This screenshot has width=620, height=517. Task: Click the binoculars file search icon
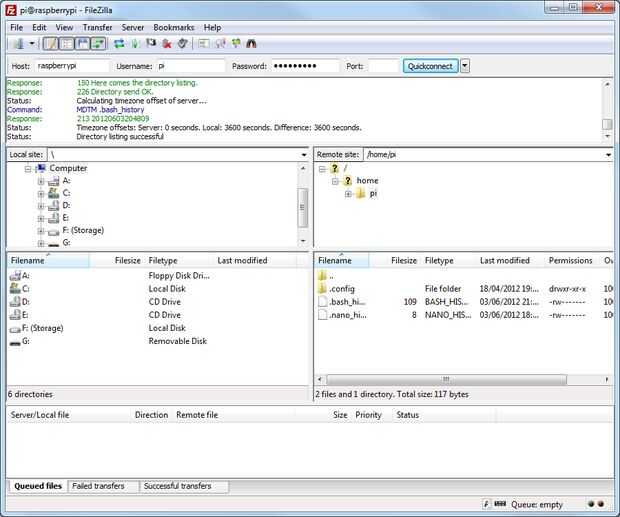[x=252, y=44]
